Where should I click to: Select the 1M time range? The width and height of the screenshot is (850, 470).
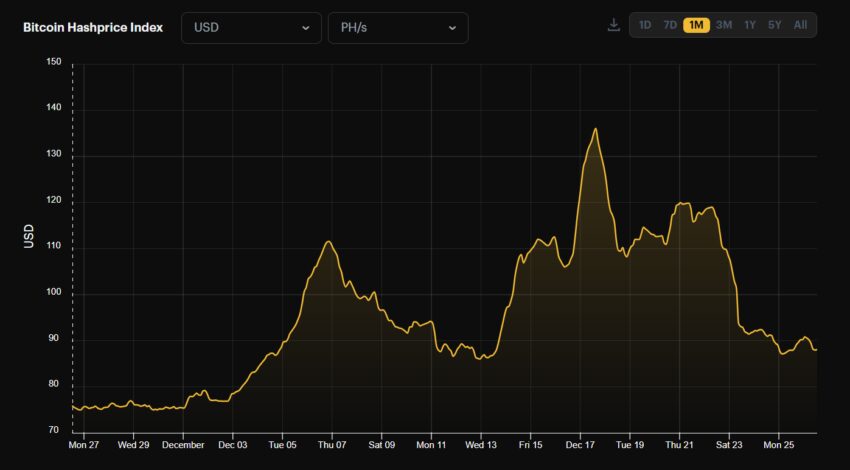tap(696, 25)
